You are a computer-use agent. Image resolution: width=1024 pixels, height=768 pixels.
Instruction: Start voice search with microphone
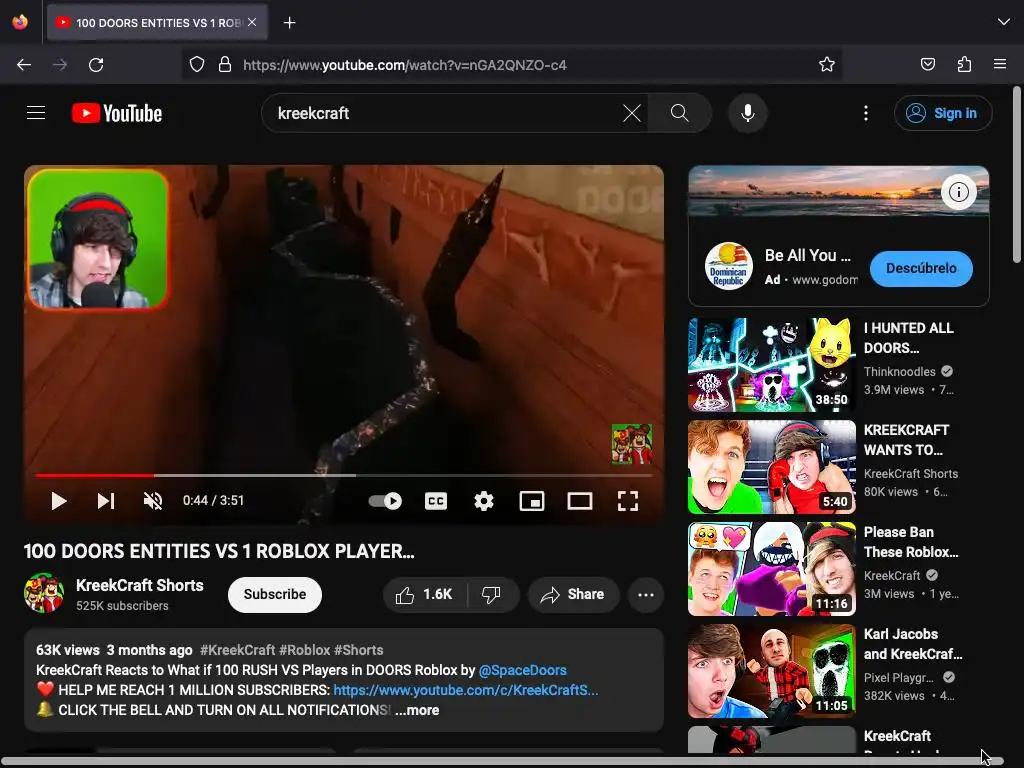(x=748, y=113)
